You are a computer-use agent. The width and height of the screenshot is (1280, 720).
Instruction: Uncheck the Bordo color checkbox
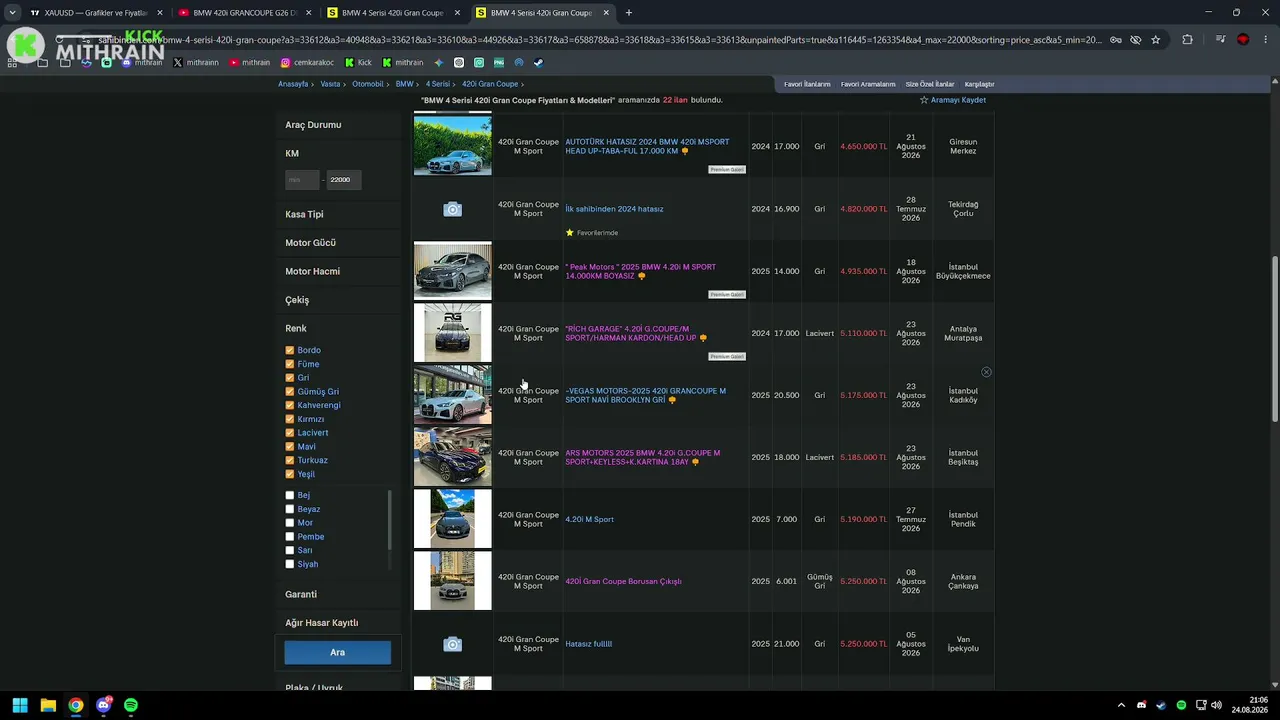tap(290, 350)
